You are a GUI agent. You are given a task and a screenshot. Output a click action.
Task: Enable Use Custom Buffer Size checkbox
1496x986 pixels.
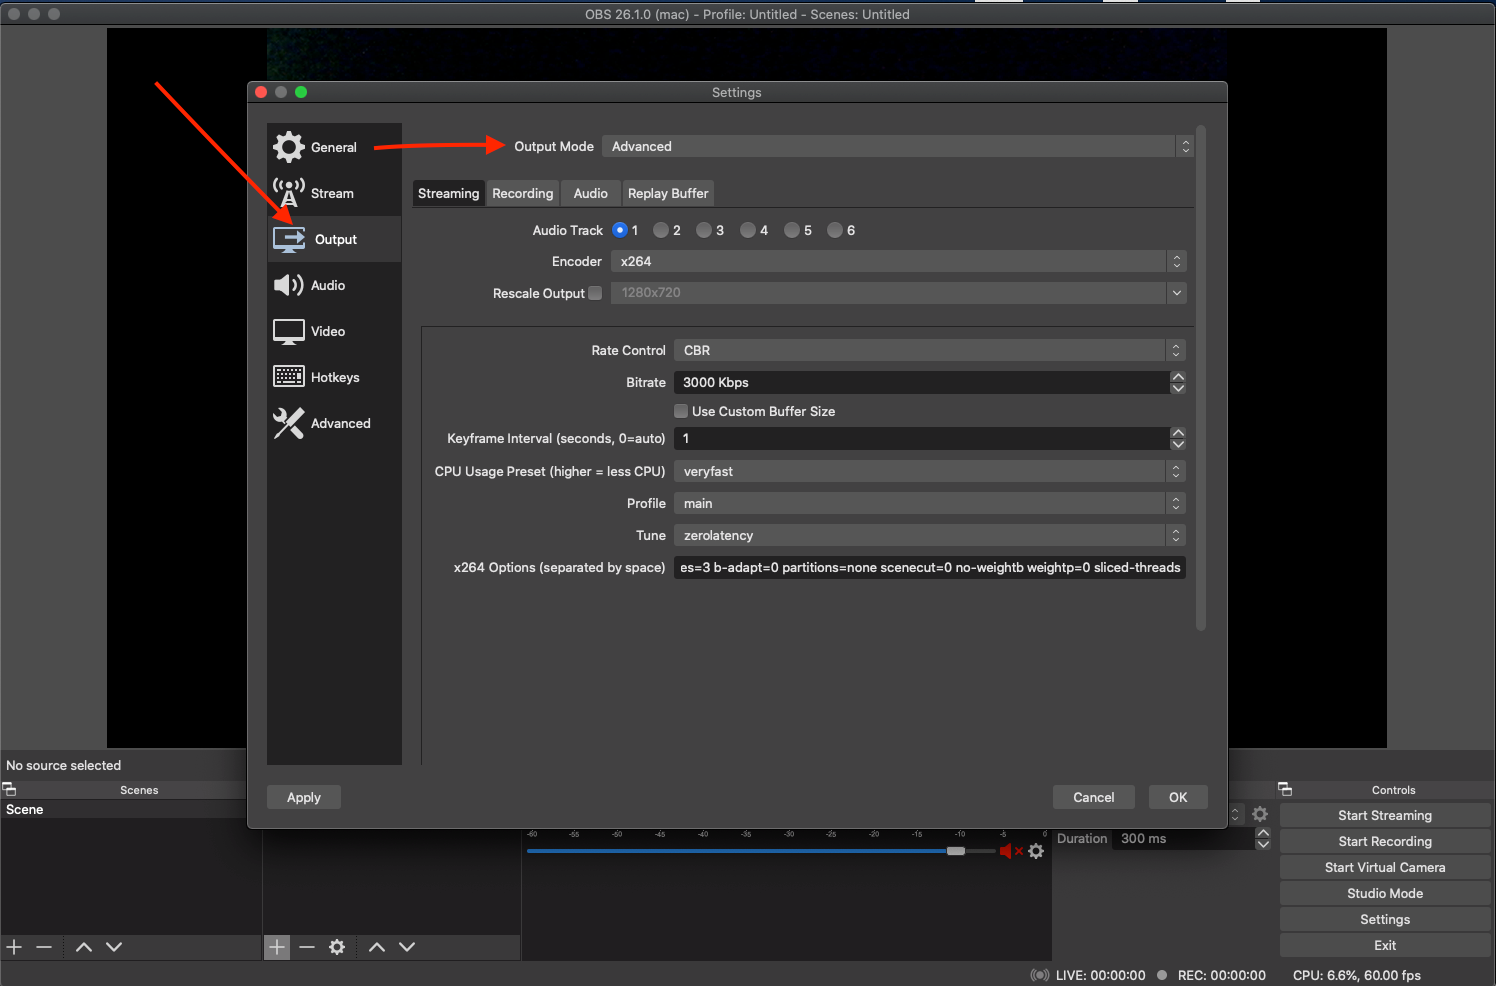click(x=681, y=411)
